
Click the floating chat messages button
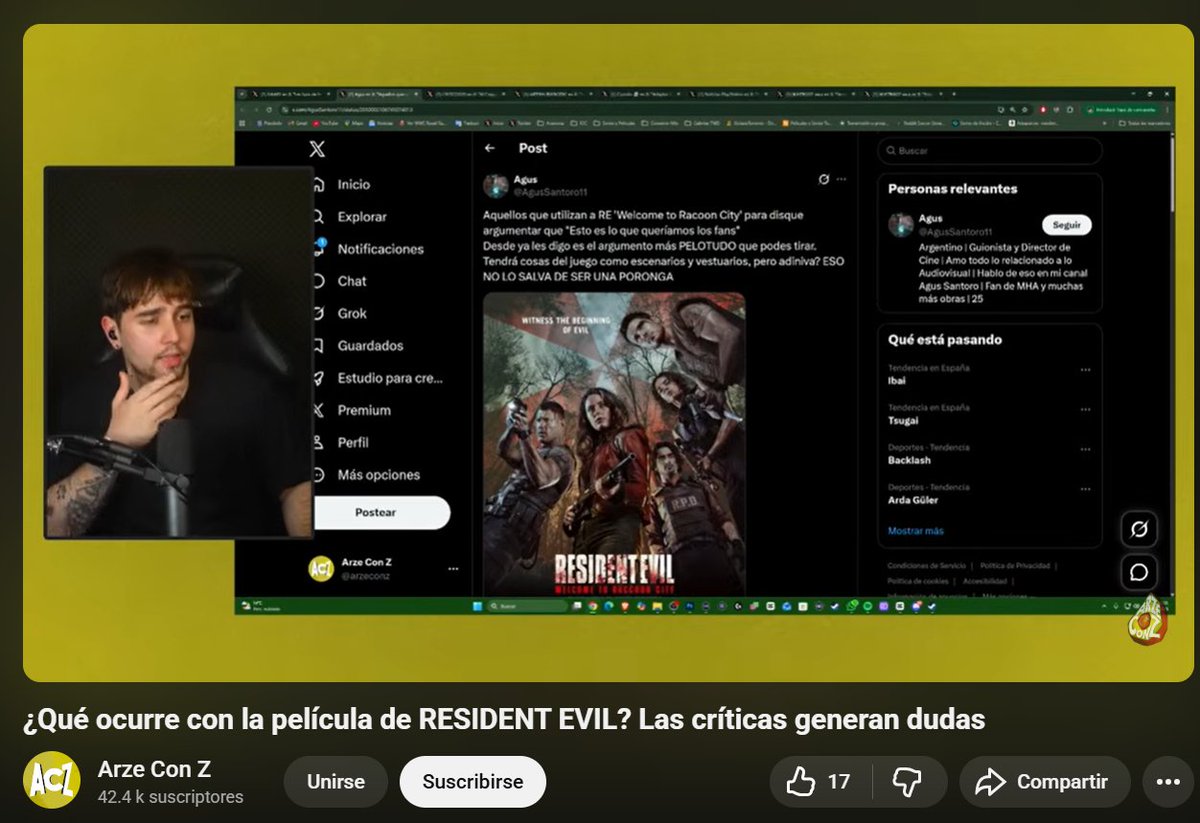(x=1138, y=572)
